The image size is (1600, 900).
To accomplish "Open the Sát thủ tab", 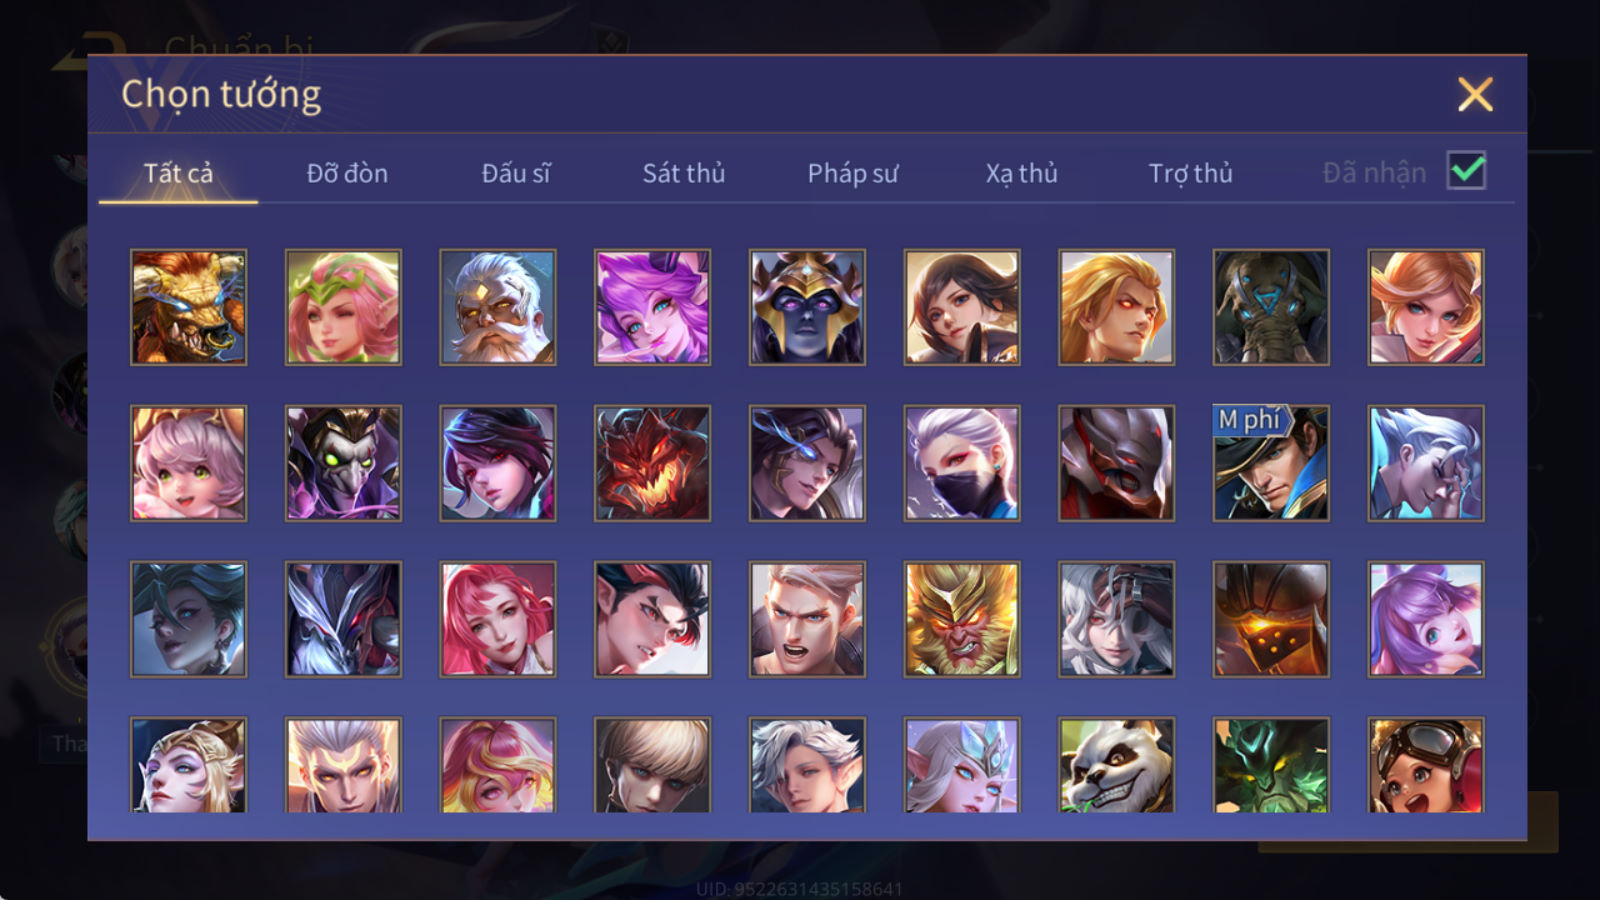I will click(x=684, y=173).
